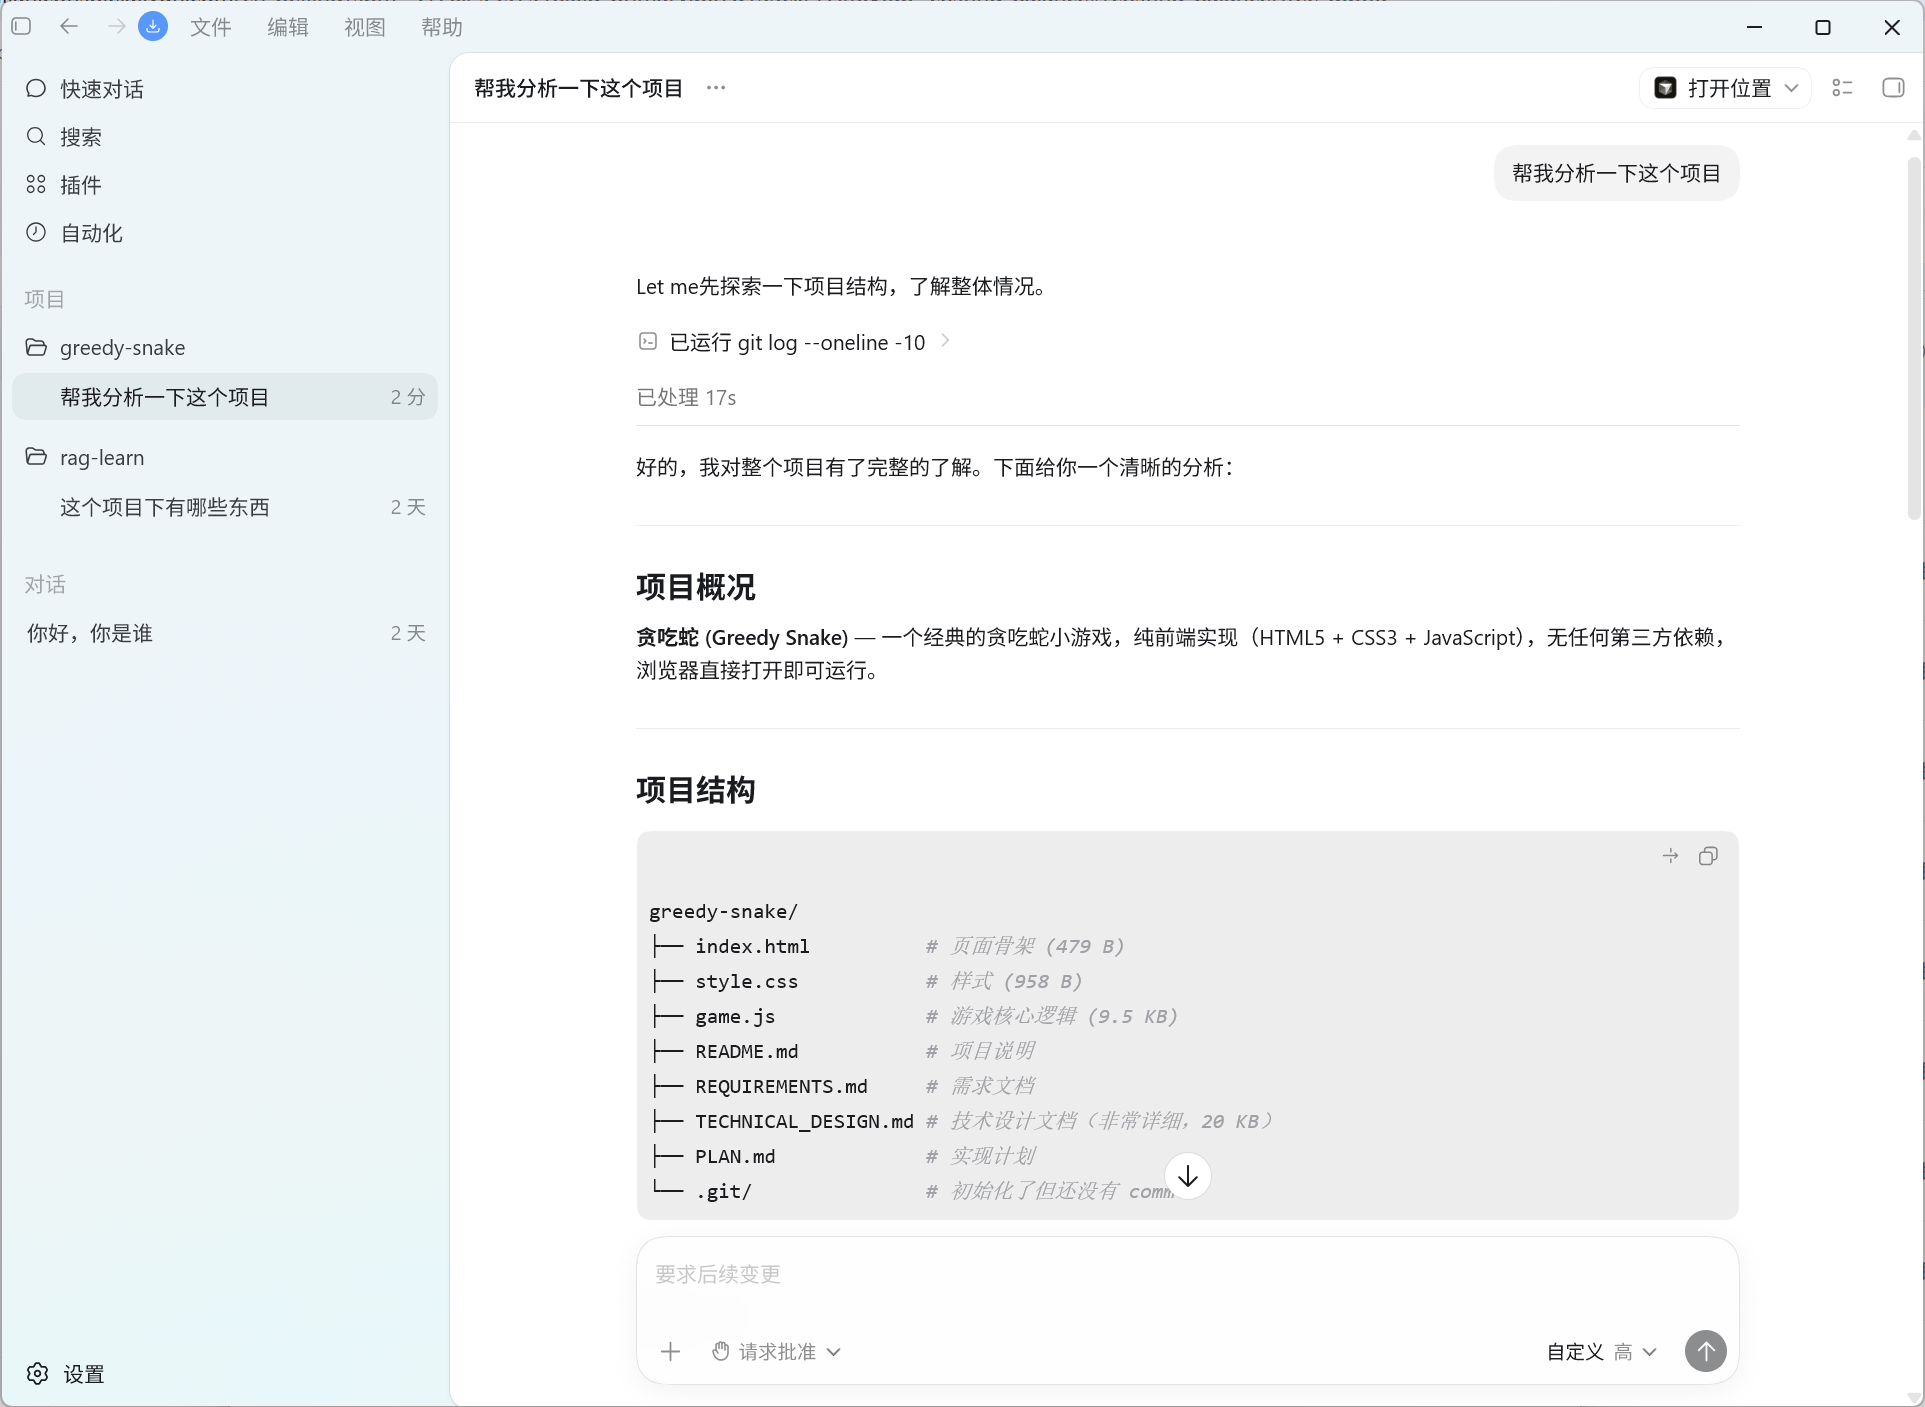This screenshot has width=1925, height=1407.
Task: Click the terminal icon beside 已运行
Action: (648, 342)
